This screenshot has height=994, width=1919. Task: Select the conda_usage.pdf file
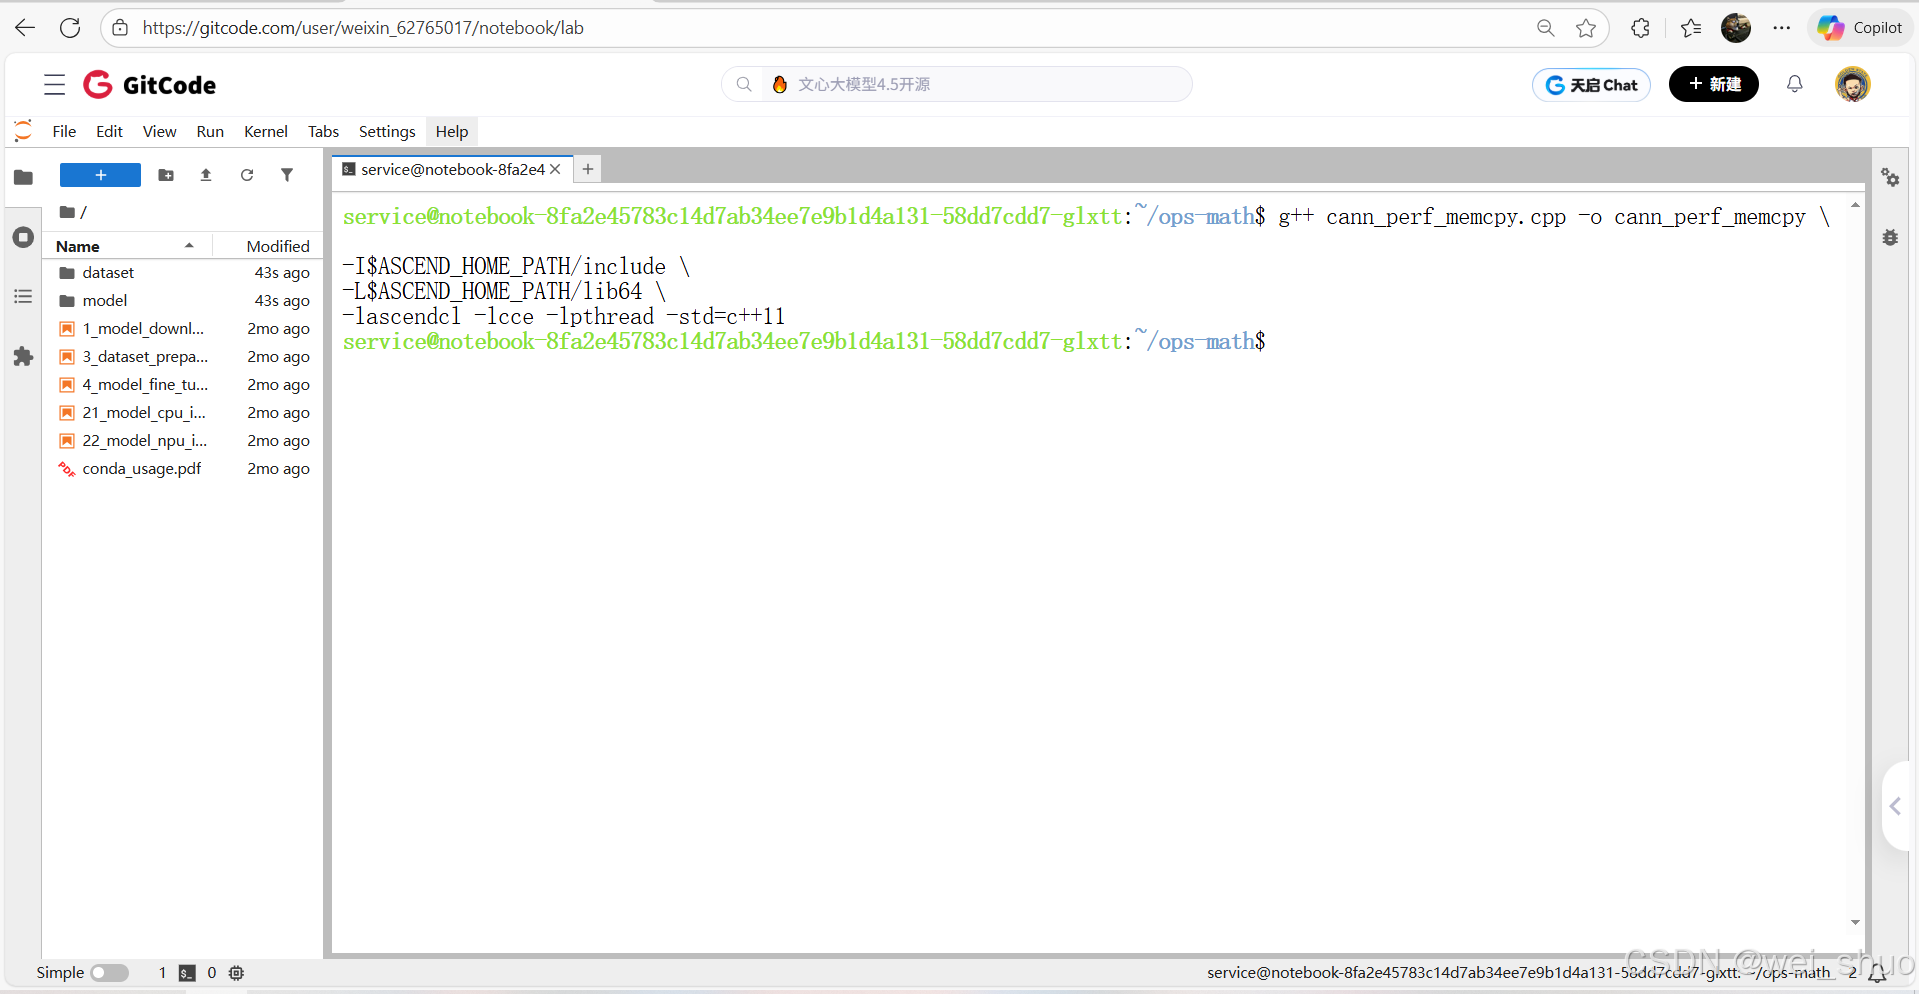click(184, 469)
